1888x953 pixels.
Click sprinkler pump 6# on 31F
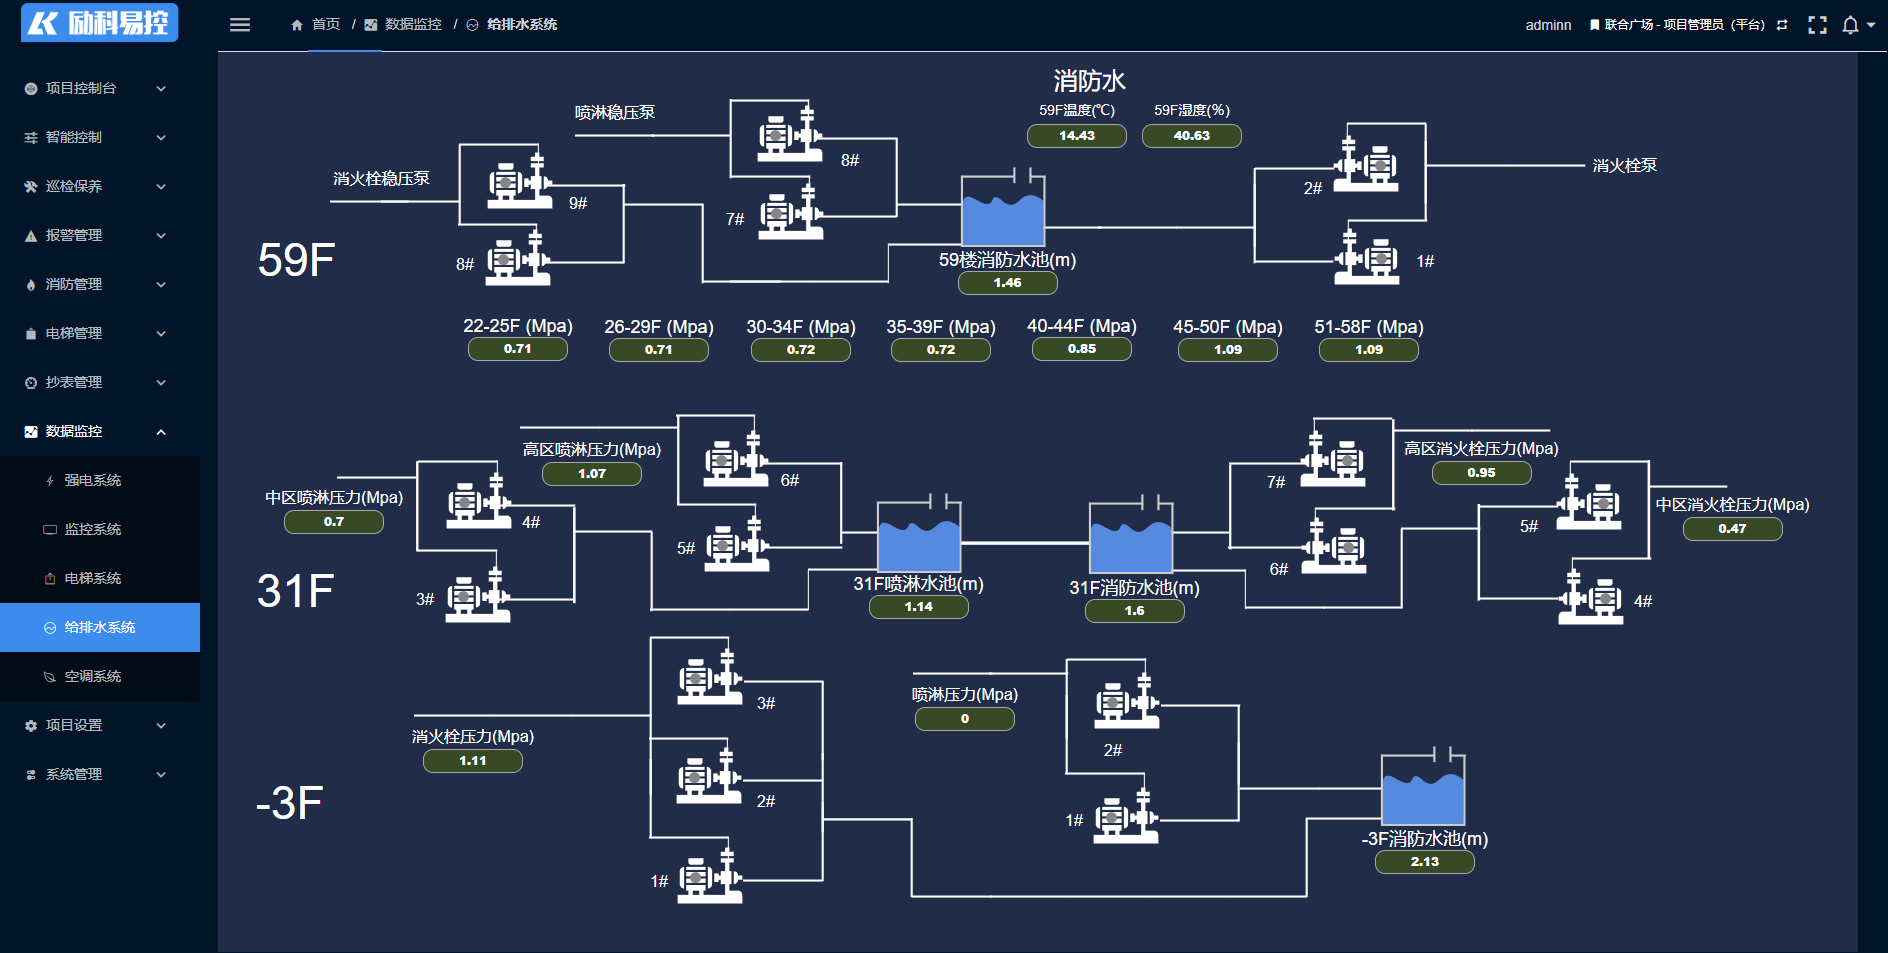(735, 460)
